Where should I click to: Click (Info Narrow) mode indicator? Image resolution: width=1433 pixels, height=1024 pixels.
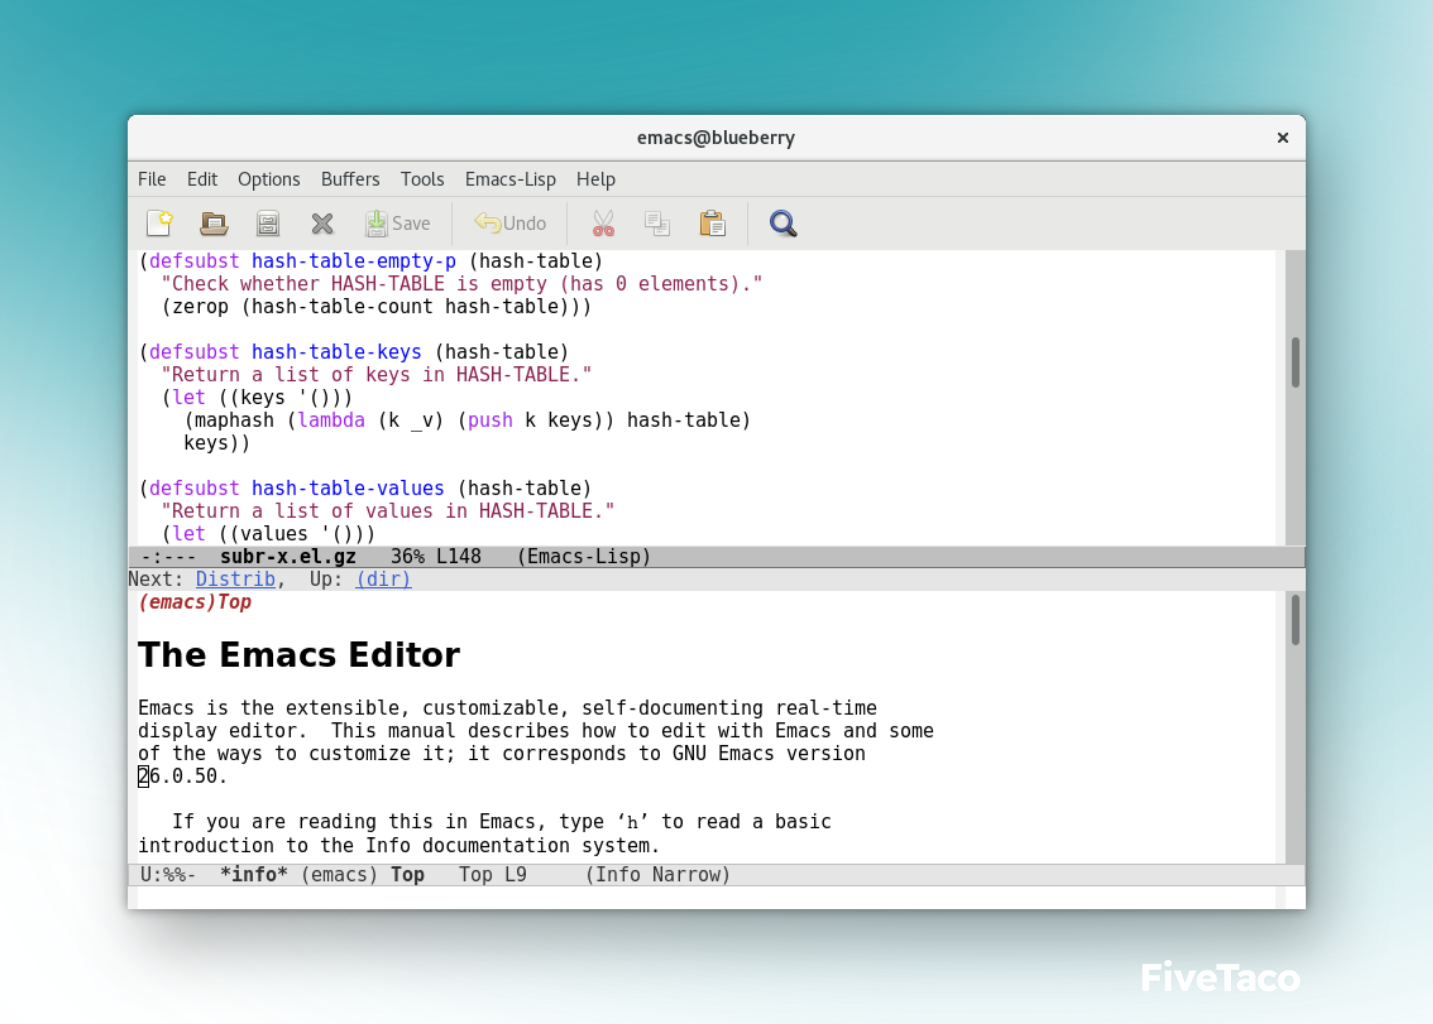[658, 875]
